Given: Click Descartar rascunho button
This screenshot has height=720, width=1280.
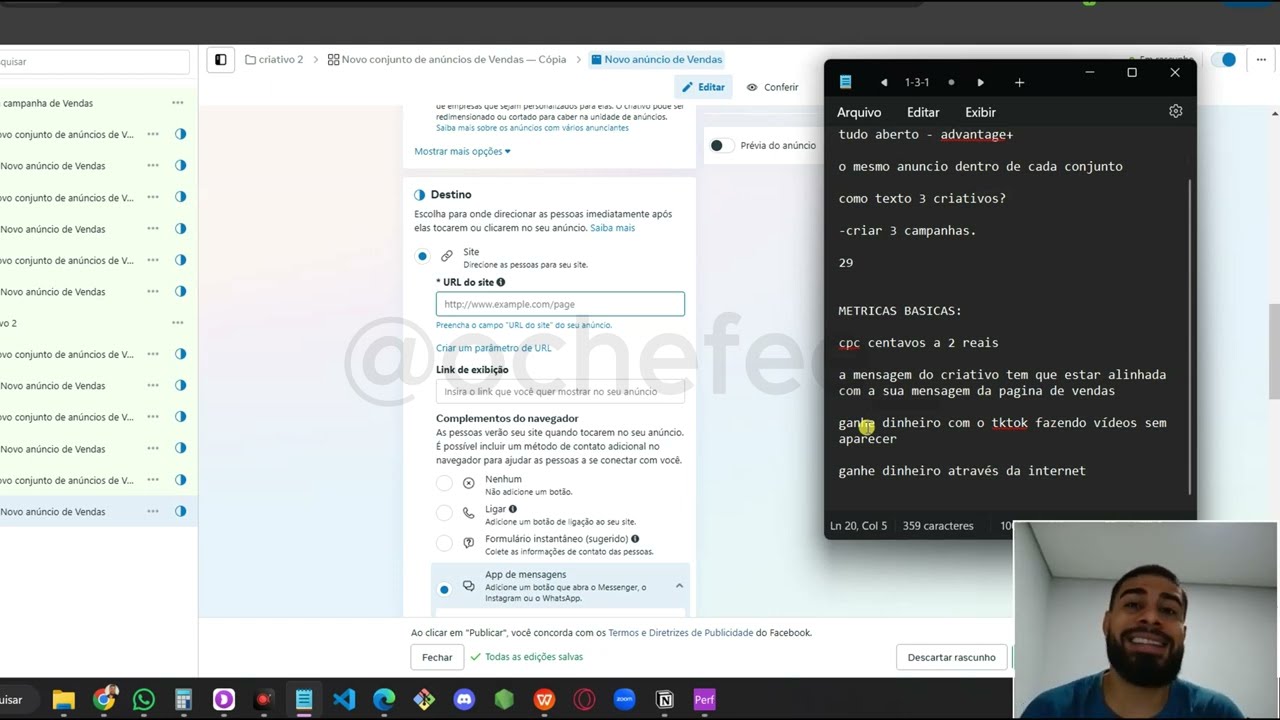Looking at the screenshot, I should click(x=951, y=657).
